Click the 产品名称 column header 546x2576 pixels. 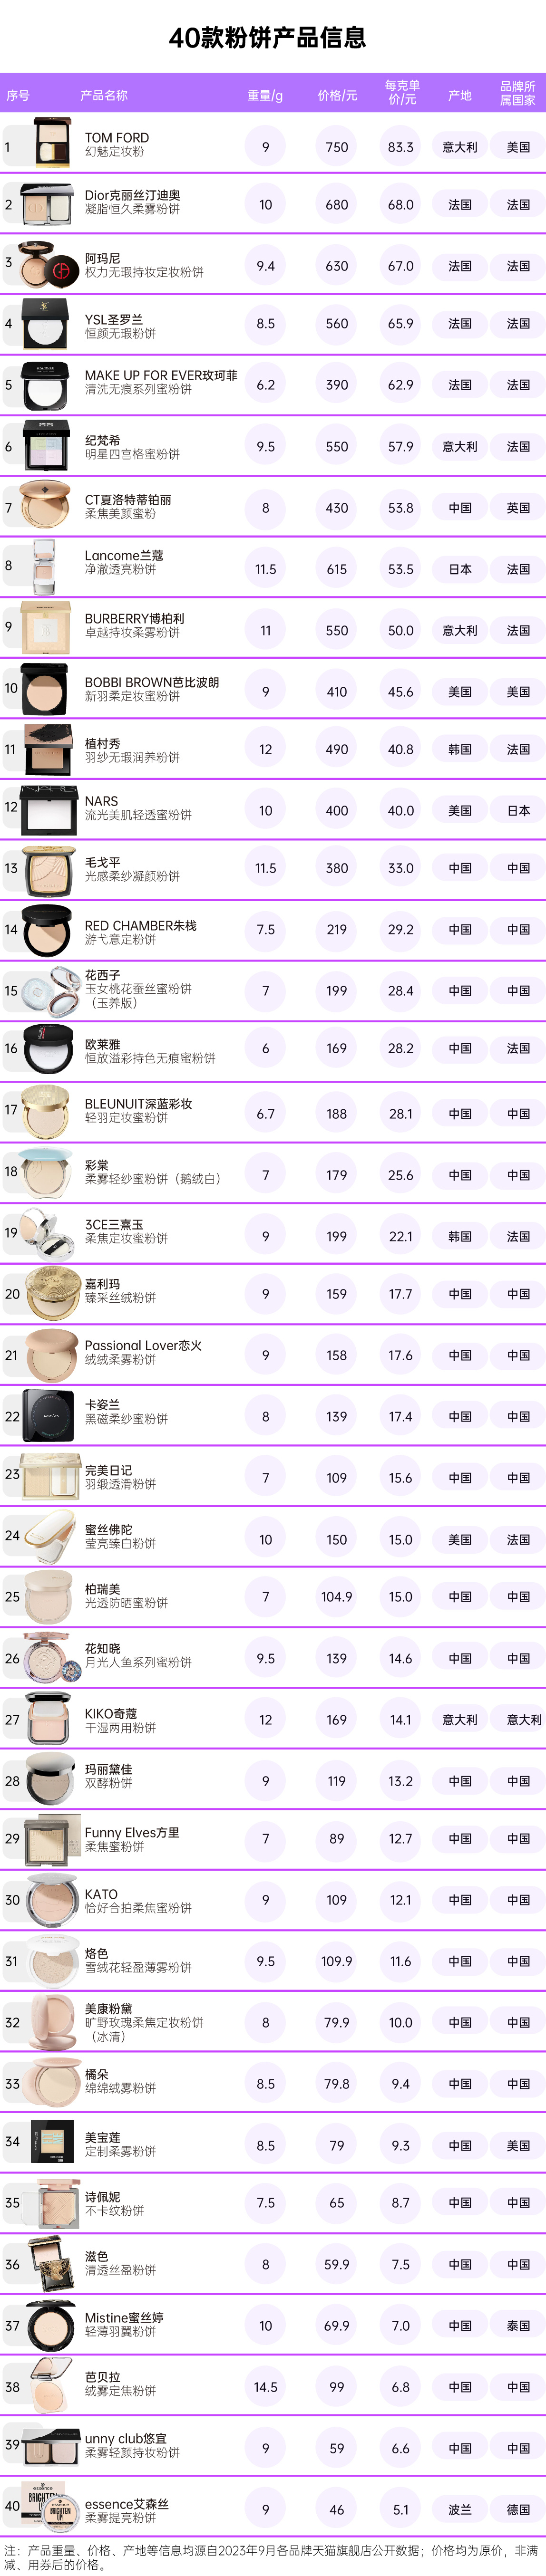104,95
